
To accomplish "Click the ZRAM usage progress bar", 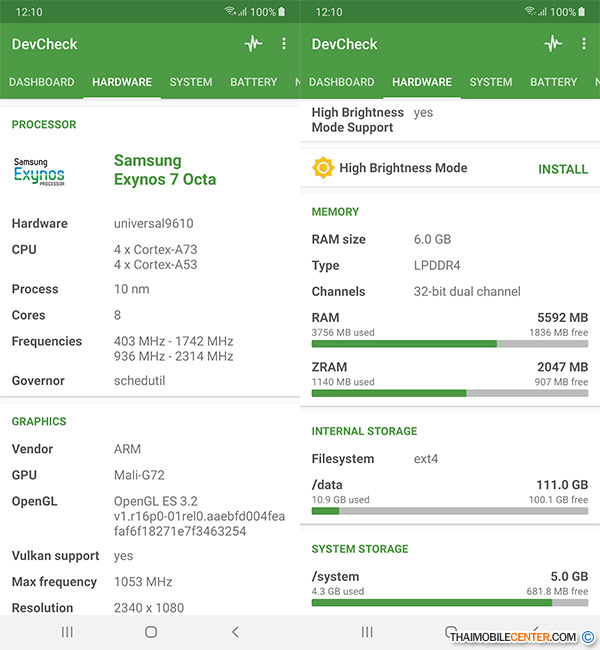I will point(449,393).
